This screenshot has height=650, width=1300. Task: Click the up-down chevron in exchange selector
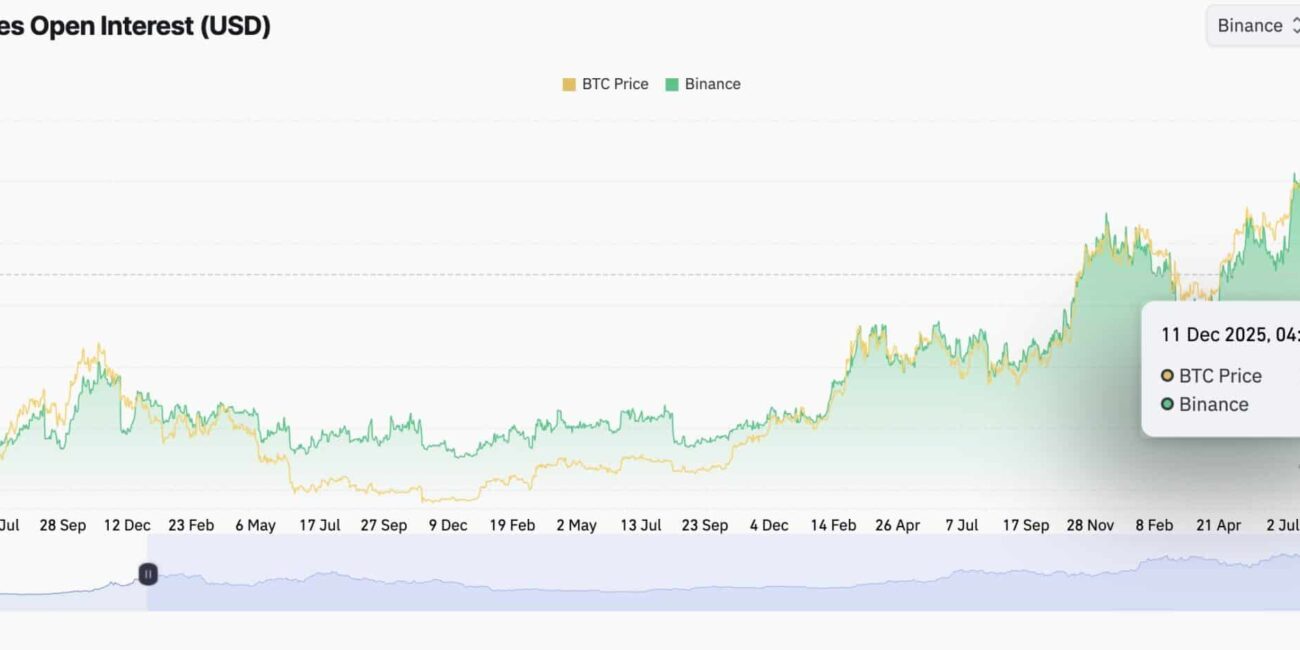tap(1295, 26)
